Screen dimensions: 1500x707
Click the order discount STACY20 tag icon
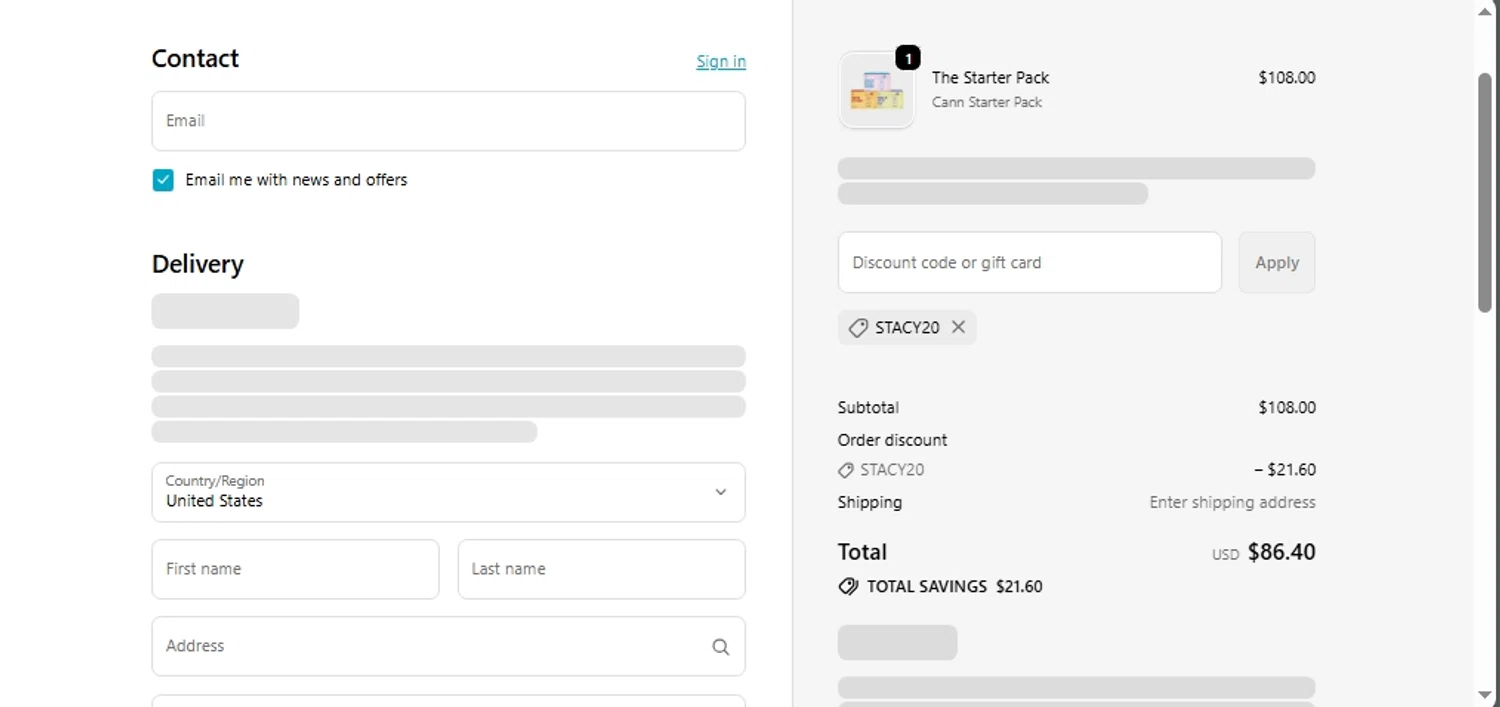[846, 470]
